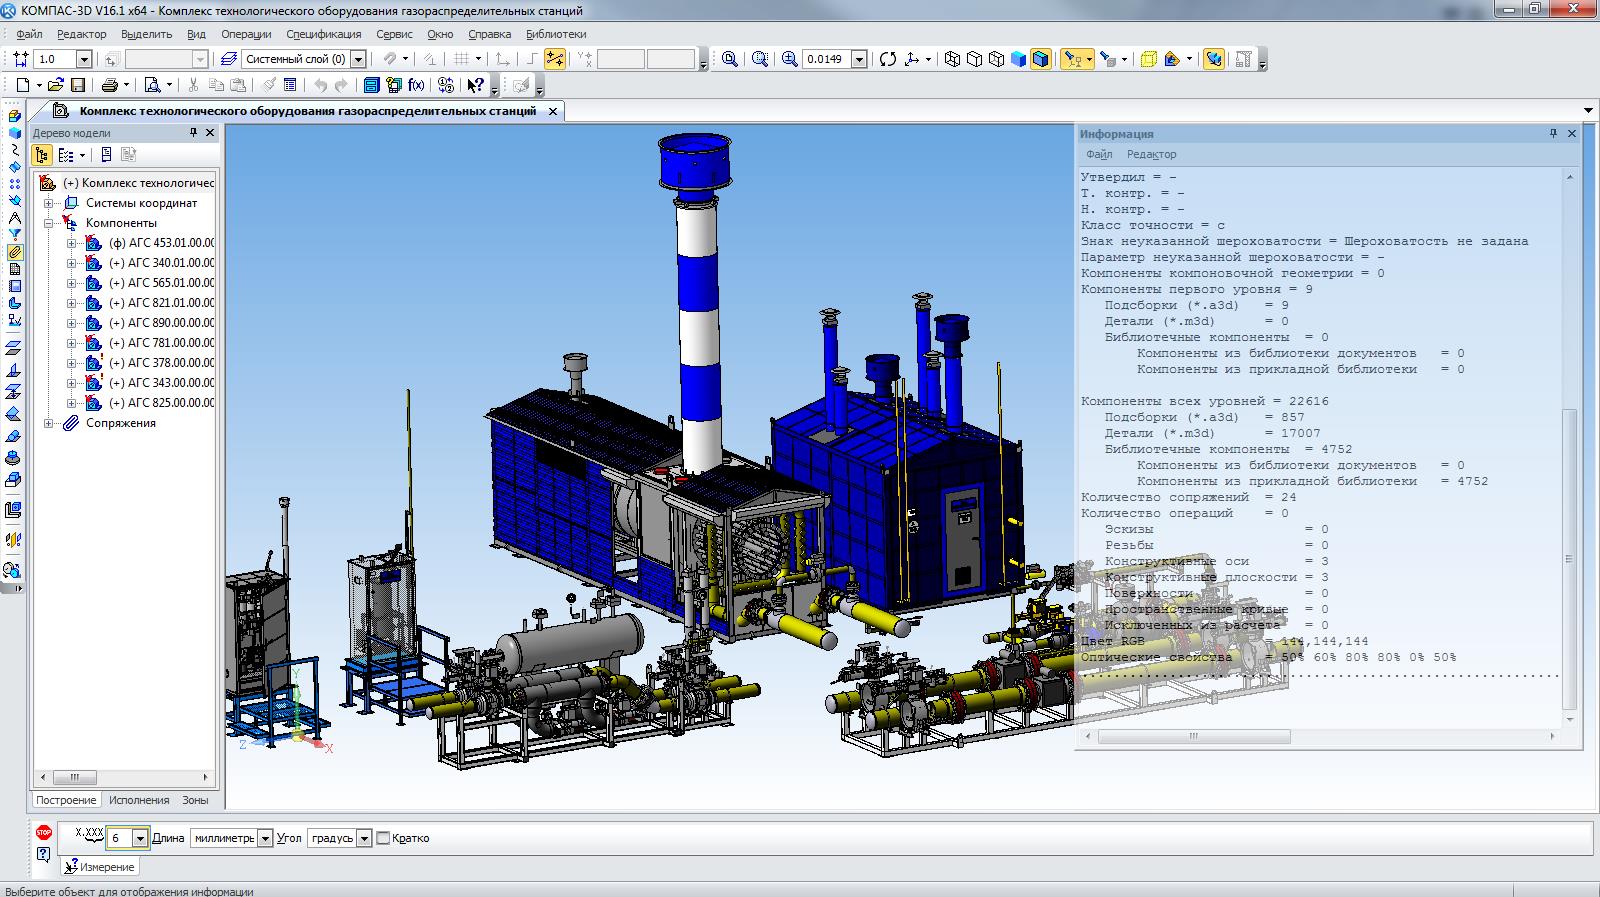This screenshot has width=1600, height=897.
Task: Click the Rotate view icon
Action: [888, 59]
